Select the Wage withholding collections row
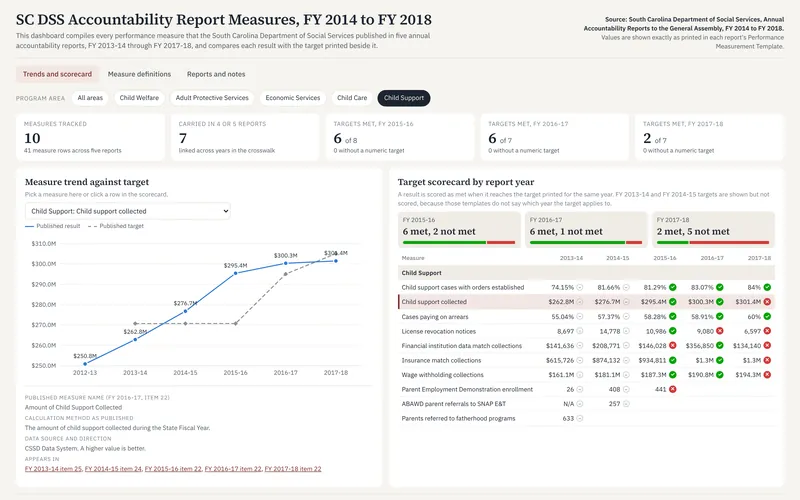800x500 pixels. [586, 374]
